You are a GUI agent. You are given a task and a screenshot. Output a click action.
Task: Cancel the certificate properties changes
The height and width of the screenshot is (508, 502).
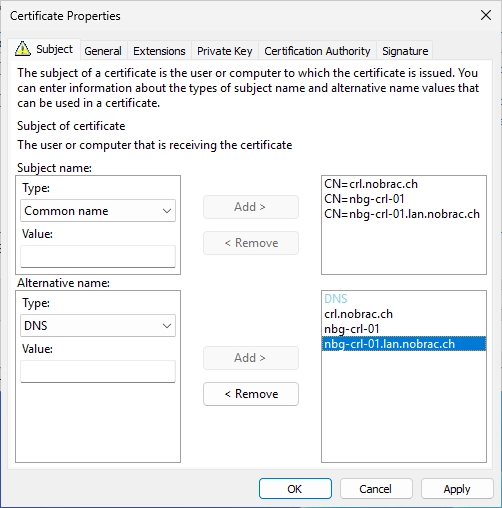point(376,489)
